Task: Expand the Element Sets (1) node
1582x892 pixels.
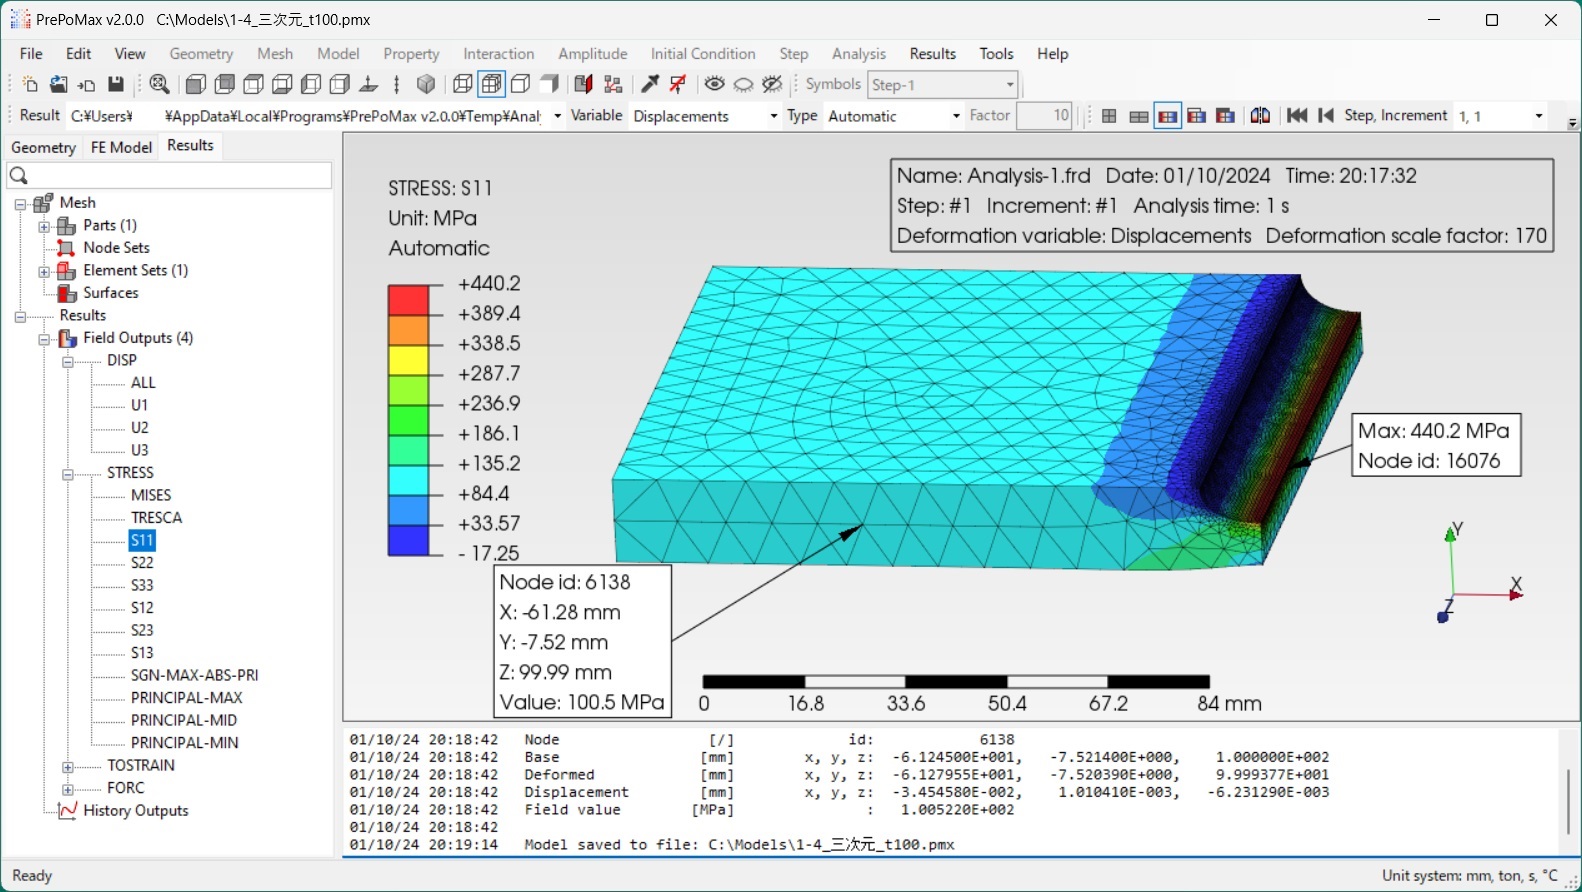Action: (44, 272)
